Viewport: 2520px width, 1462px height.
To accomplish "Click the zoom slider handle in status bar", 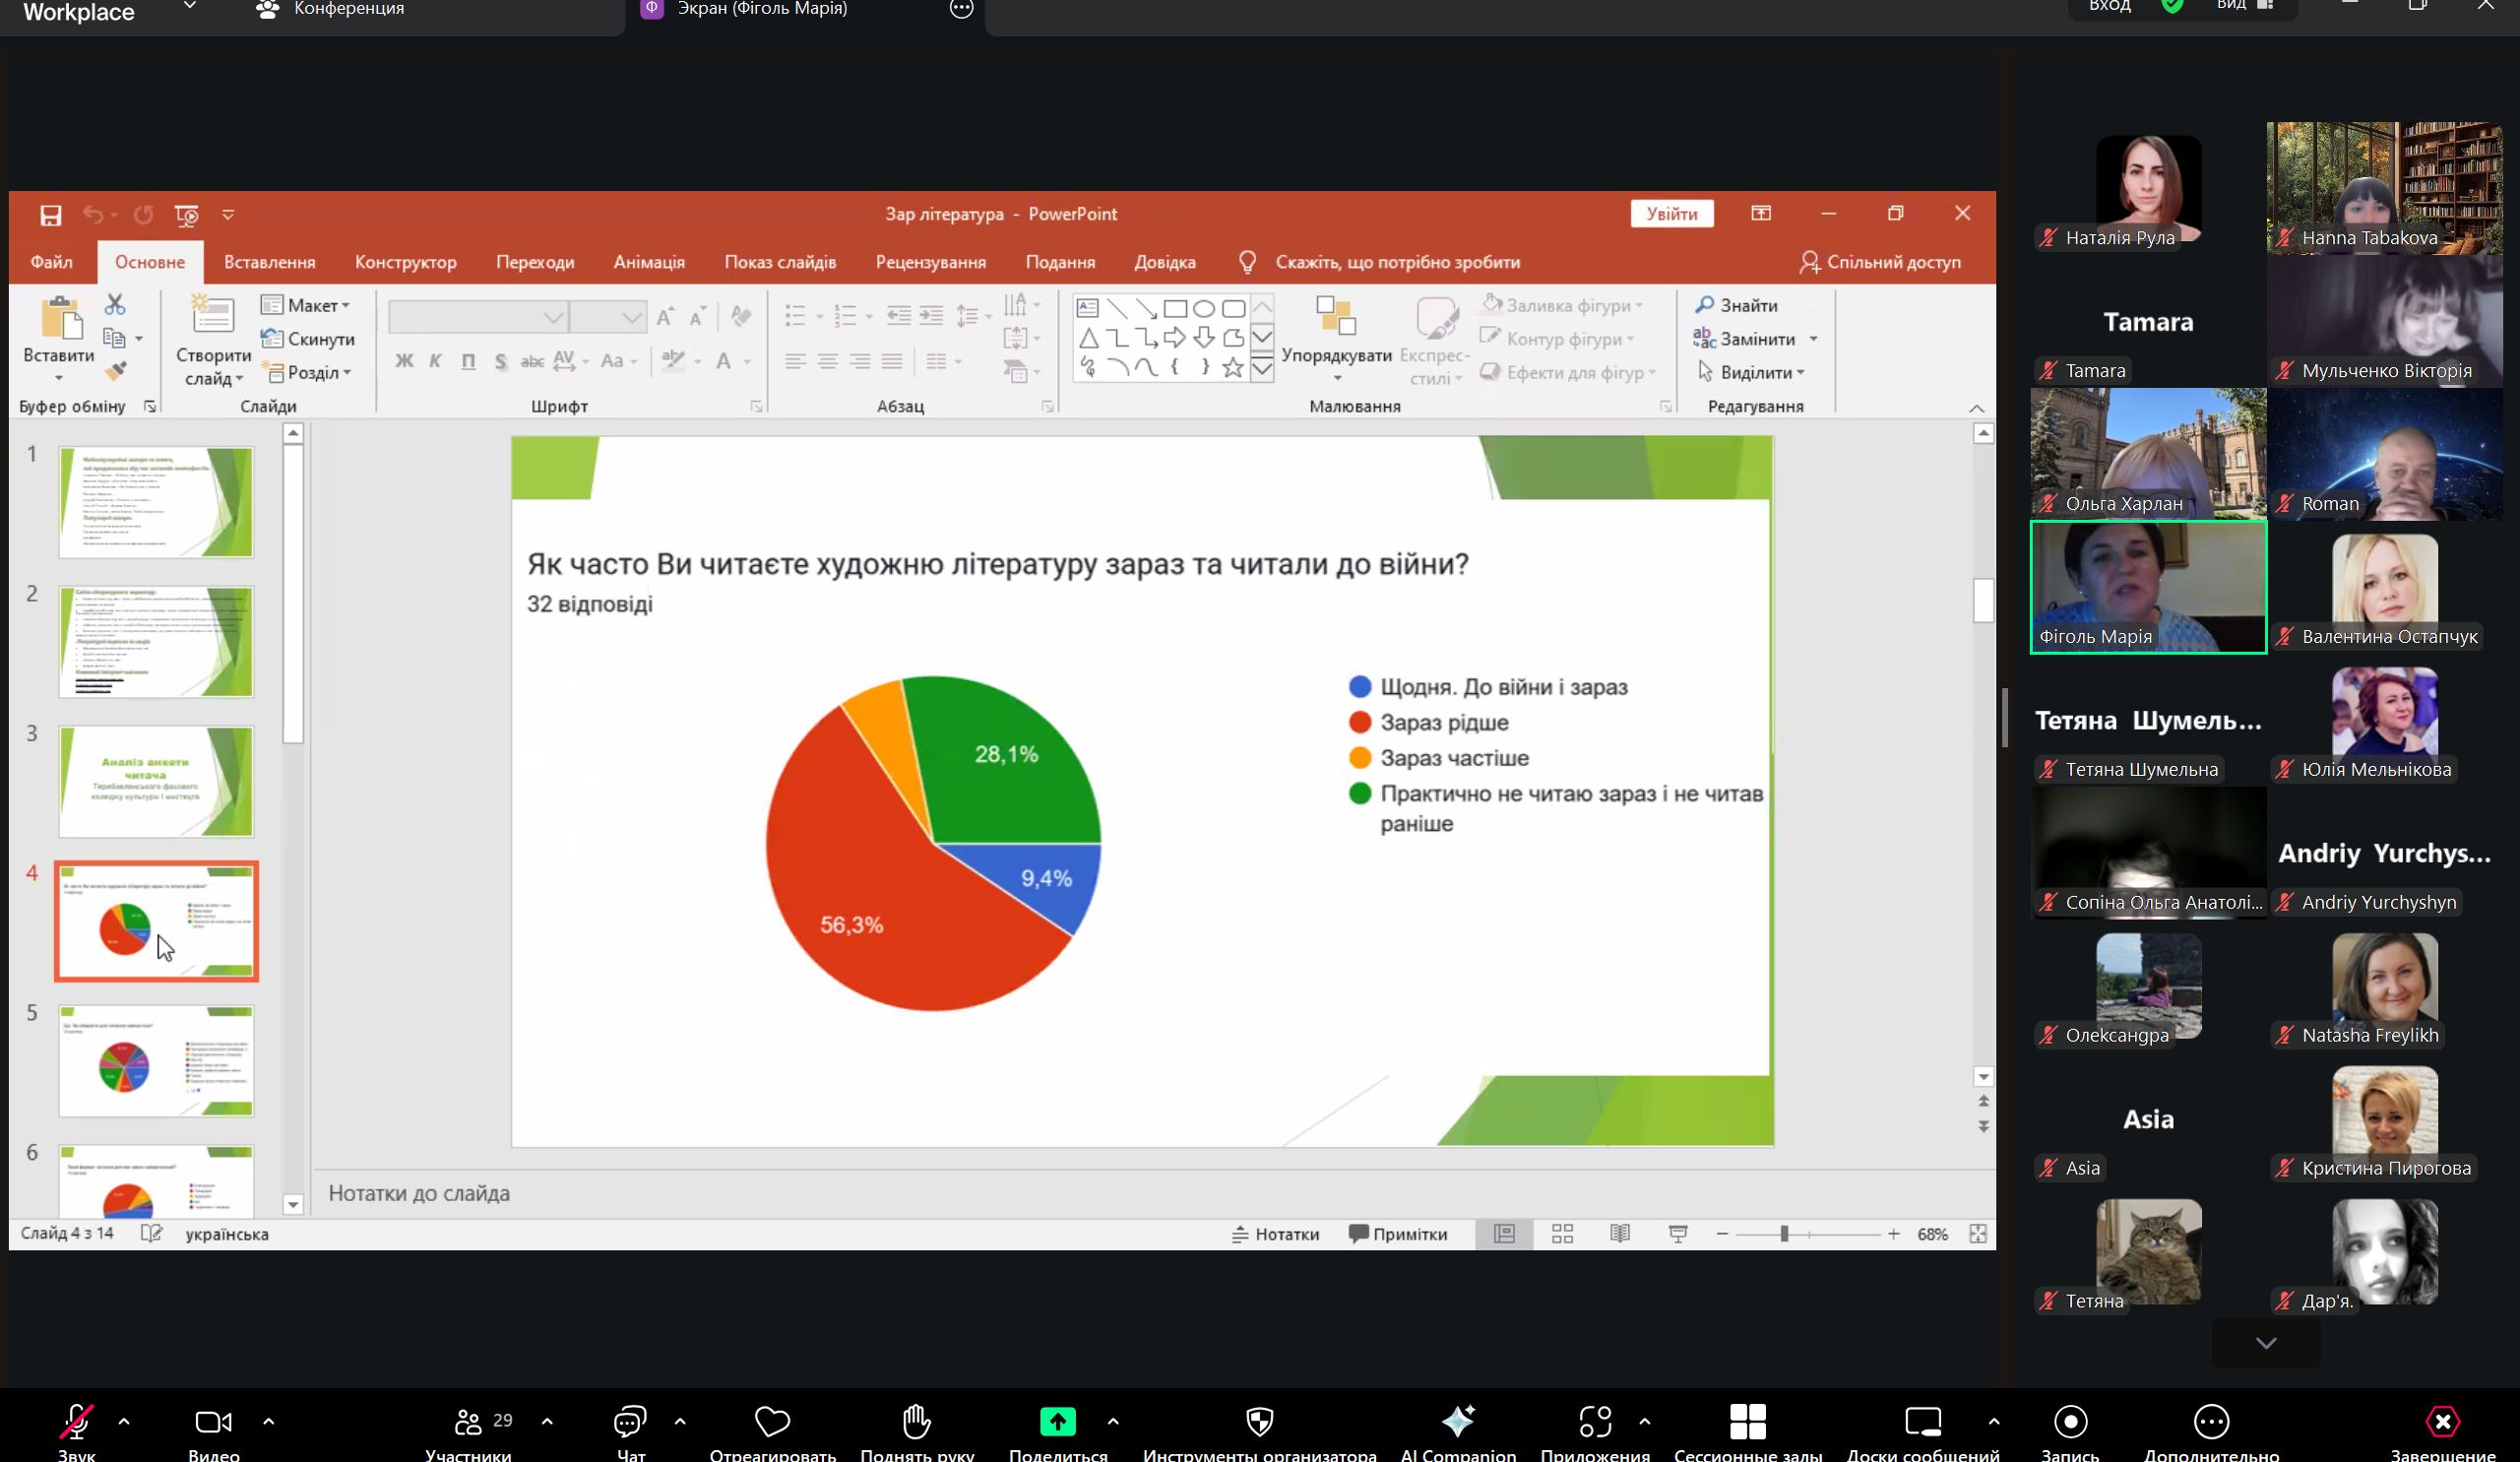I will click(1784, 1234).
